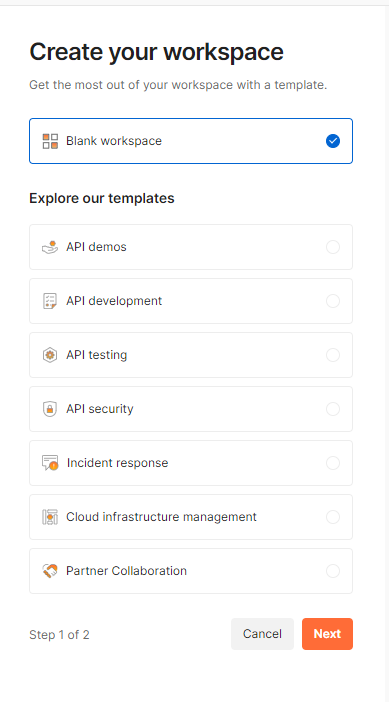This screenshot has height=702, width=389.
Task: Select the API development radio button
Action: click(x=333, y=301)
